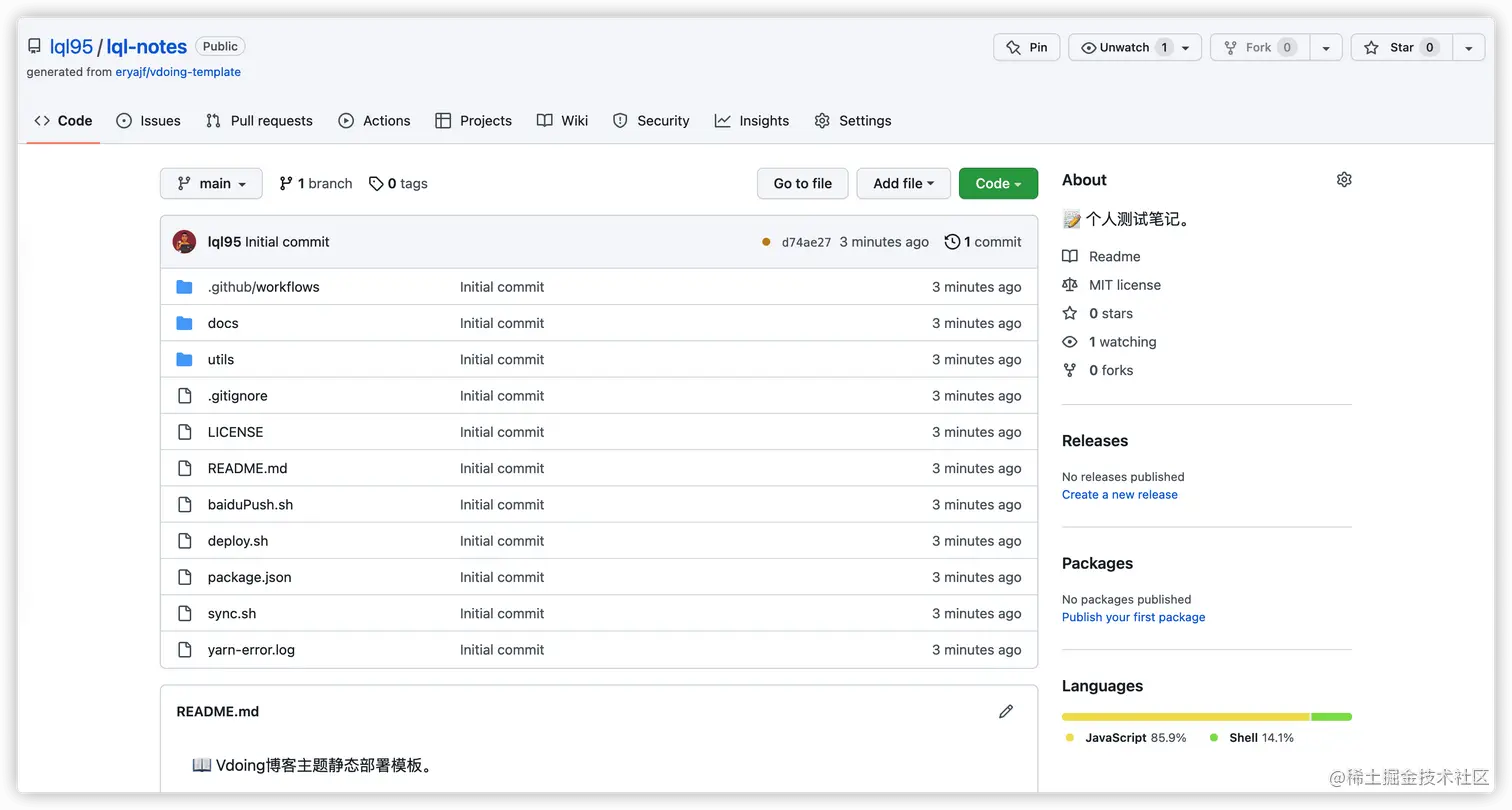Click the file icon beside yarn-error.log

(184, 650)
